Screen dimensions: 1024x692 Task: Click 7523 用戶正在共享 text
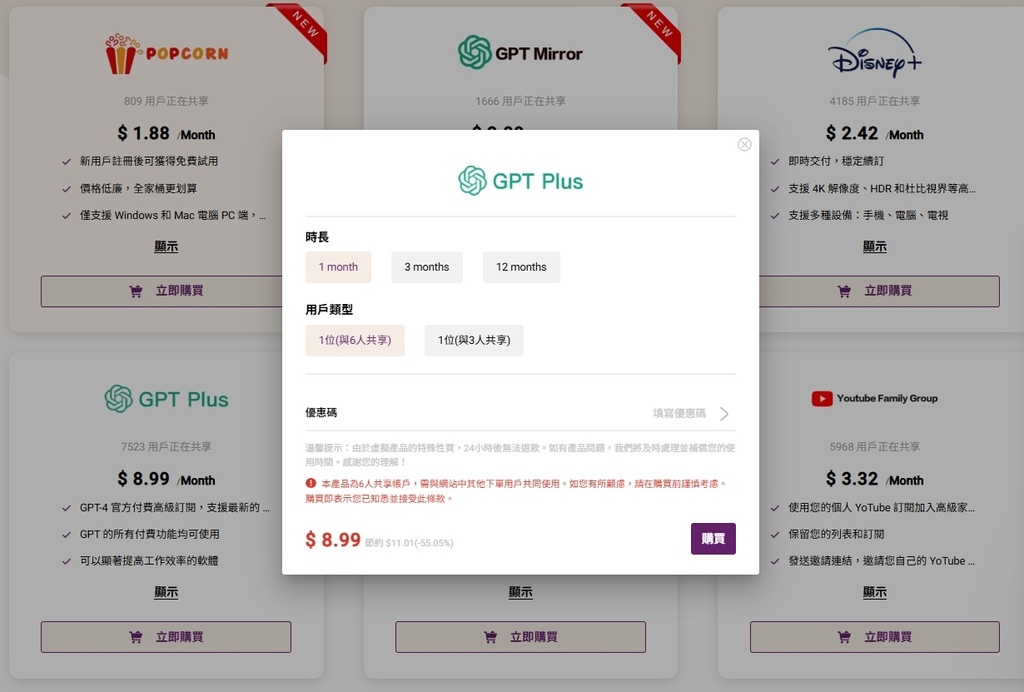click(x=167, y=447)
